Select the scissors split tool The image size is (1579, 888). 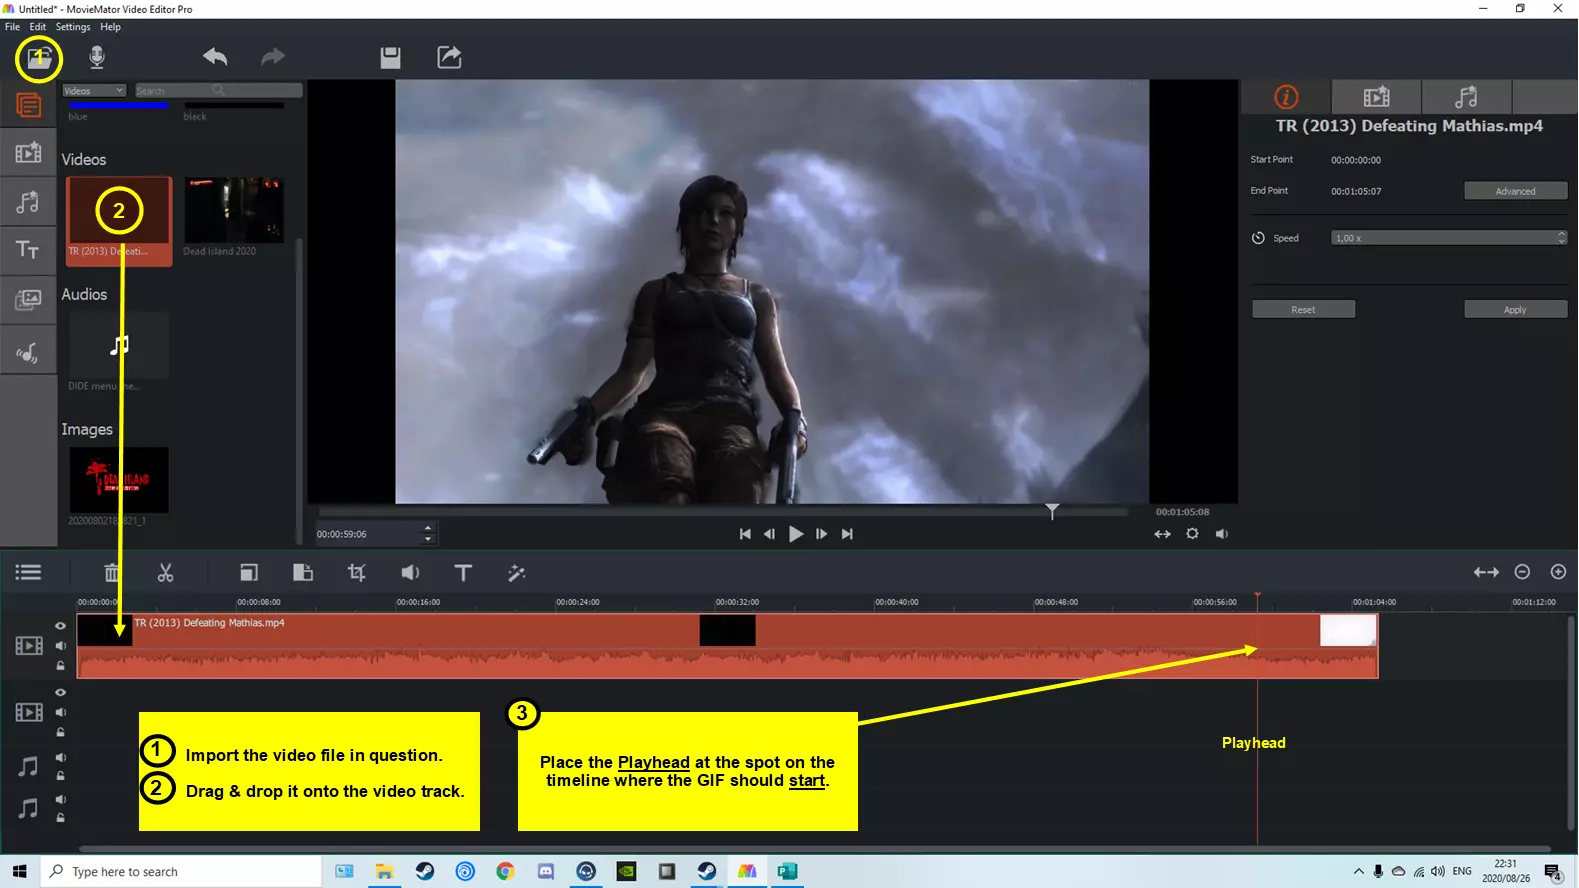point(165,573)
